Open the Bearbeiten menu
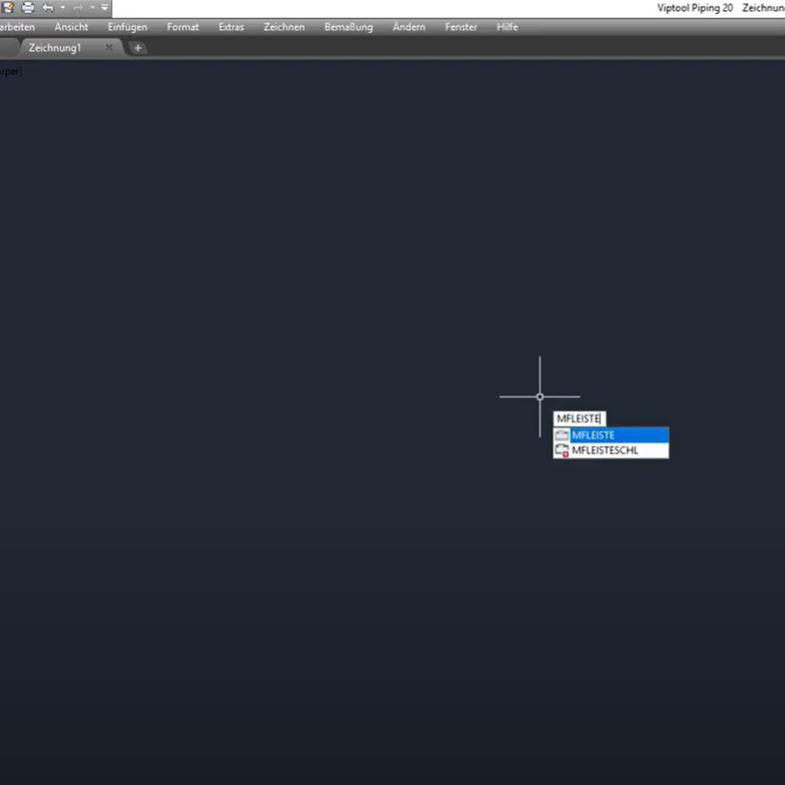785x785 pixels. click(17, 27)
